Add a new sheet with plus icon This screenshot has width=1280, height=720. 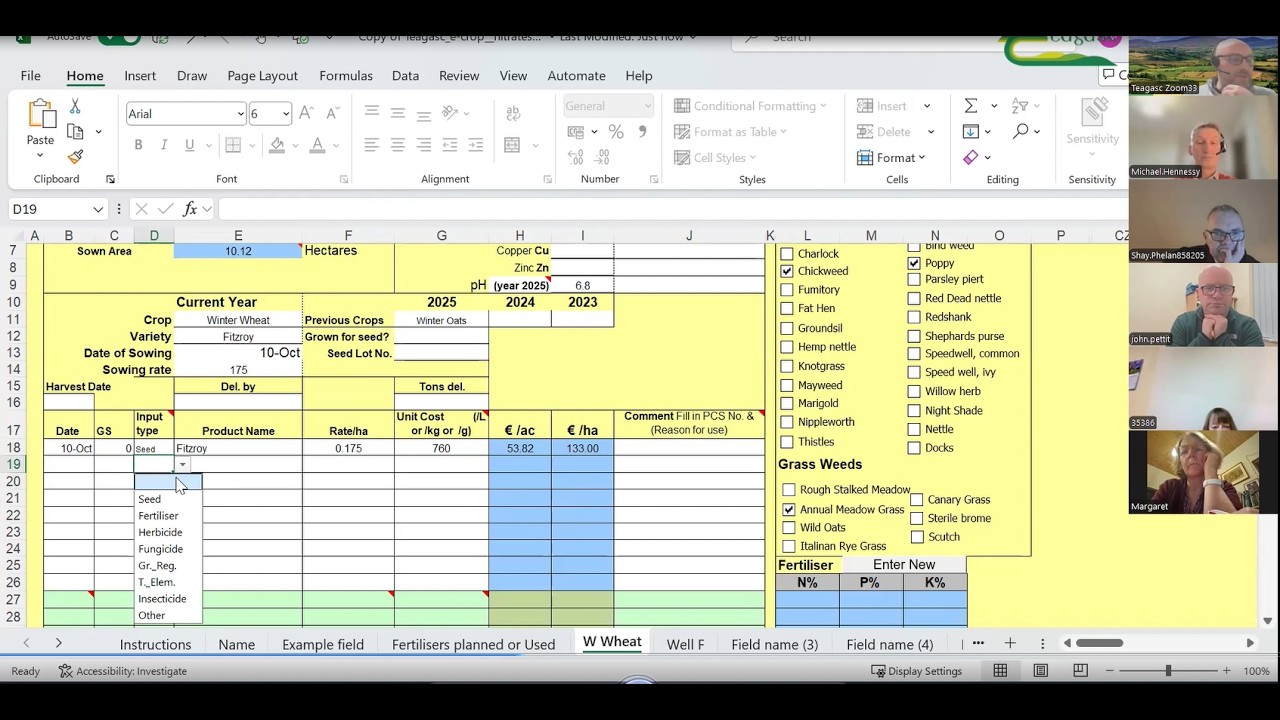1010,643
